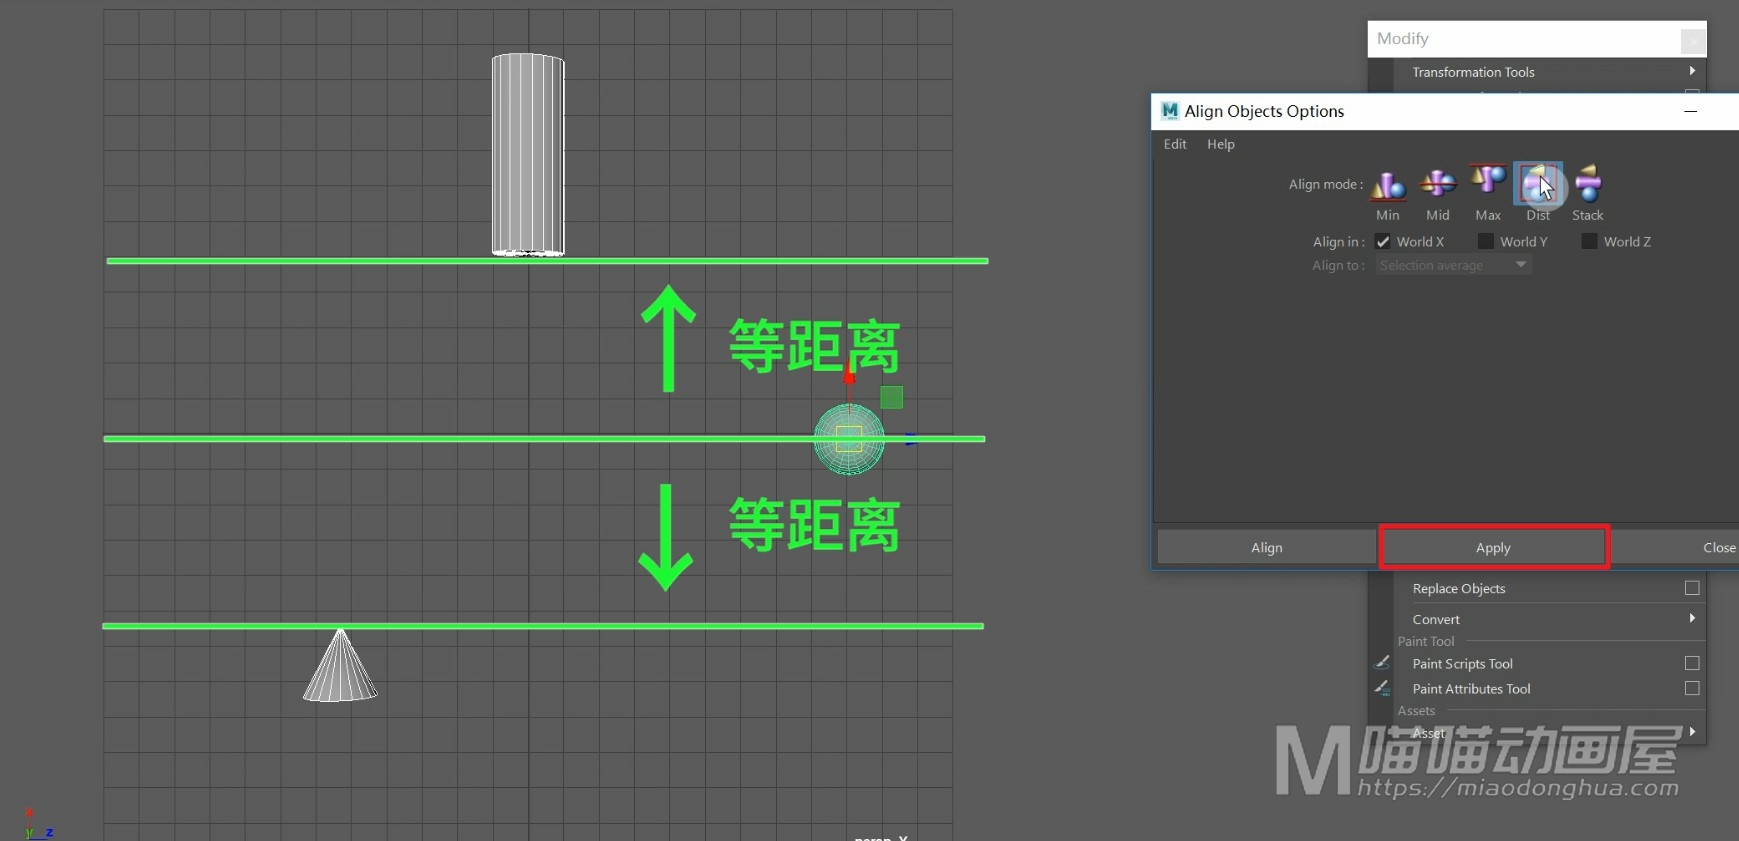
Task: Click the Modify menu tear-off box
Action: tap(1693, 40)
